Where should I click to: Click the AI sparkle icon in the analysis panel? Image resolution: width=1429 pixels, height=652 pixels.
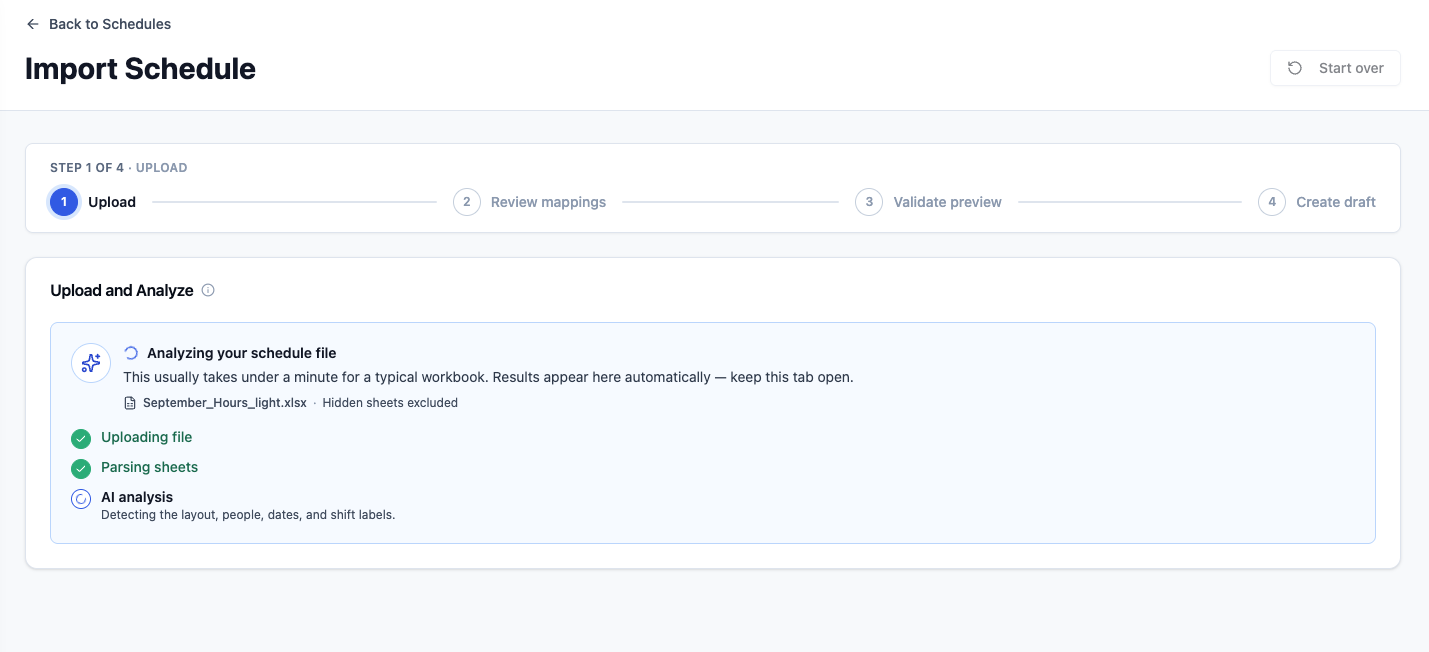pyautogui.click(x=91, y=363)
